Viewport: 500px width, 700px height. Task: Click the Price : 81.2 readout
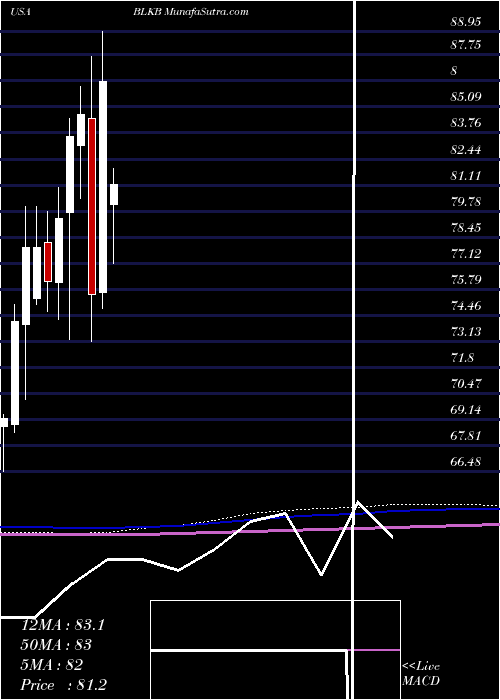(x=63, y=685)
